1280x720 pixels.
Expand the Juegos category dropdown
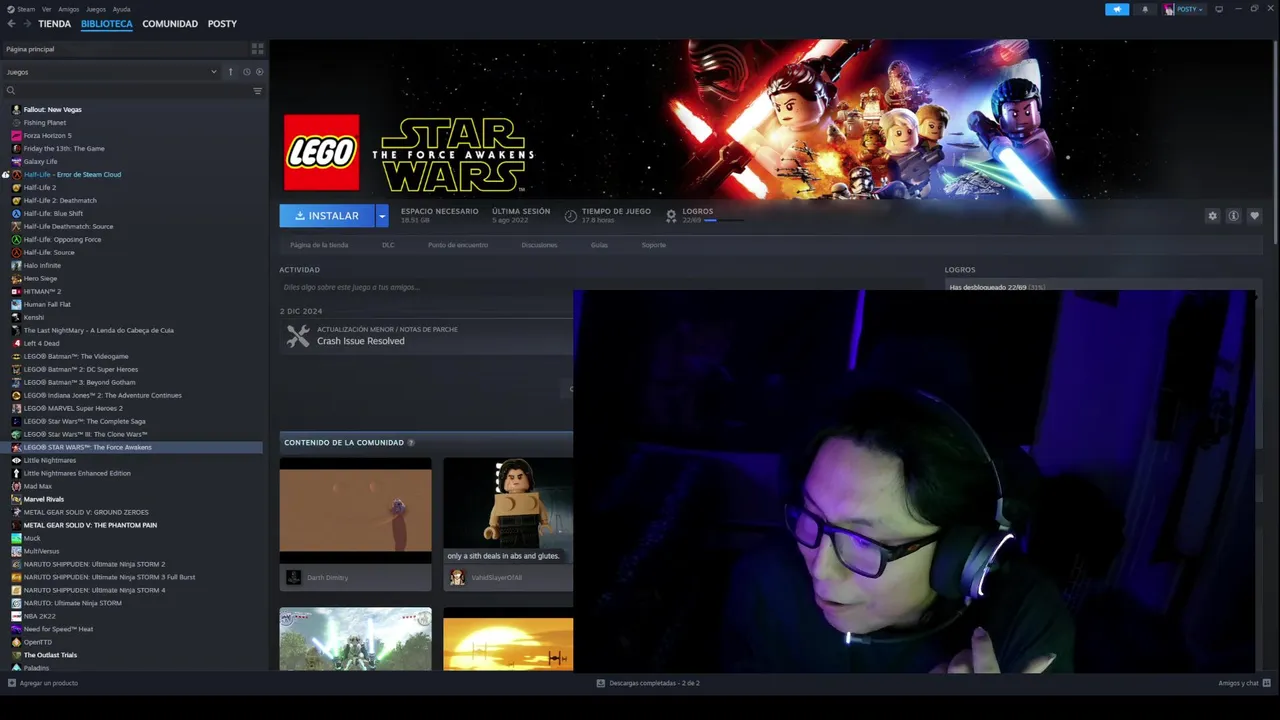(x=111, y=72)
